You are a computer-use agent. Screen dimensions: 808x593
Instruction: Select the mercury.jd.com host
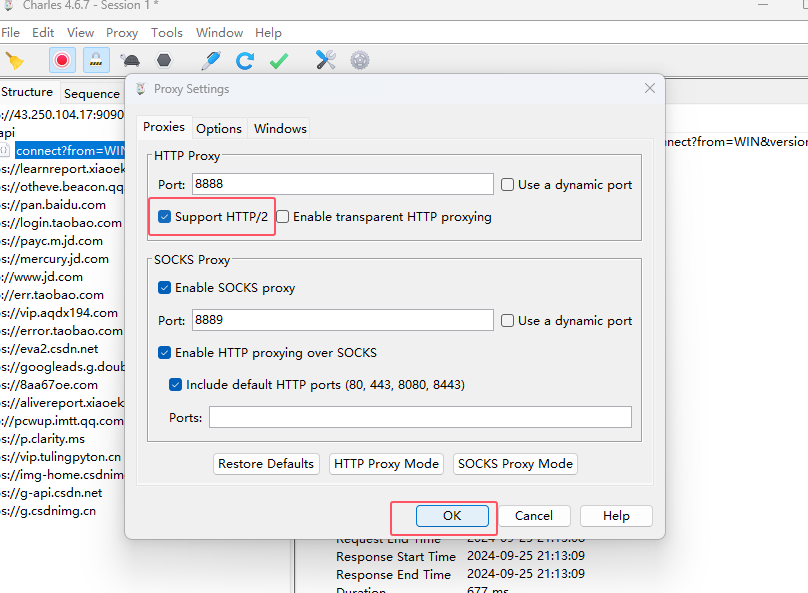pyautogui.click(x=55, y=259)
